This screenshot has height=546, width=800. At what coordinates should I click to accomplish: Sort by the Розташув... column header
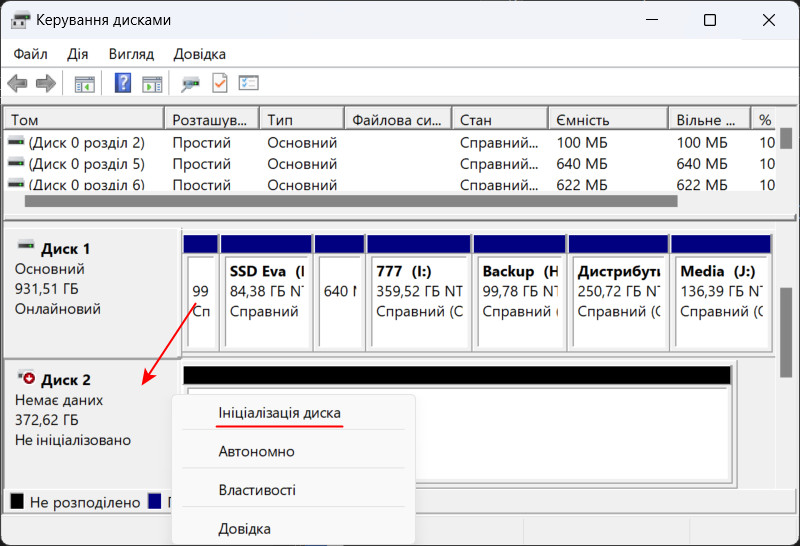[212, 120]
